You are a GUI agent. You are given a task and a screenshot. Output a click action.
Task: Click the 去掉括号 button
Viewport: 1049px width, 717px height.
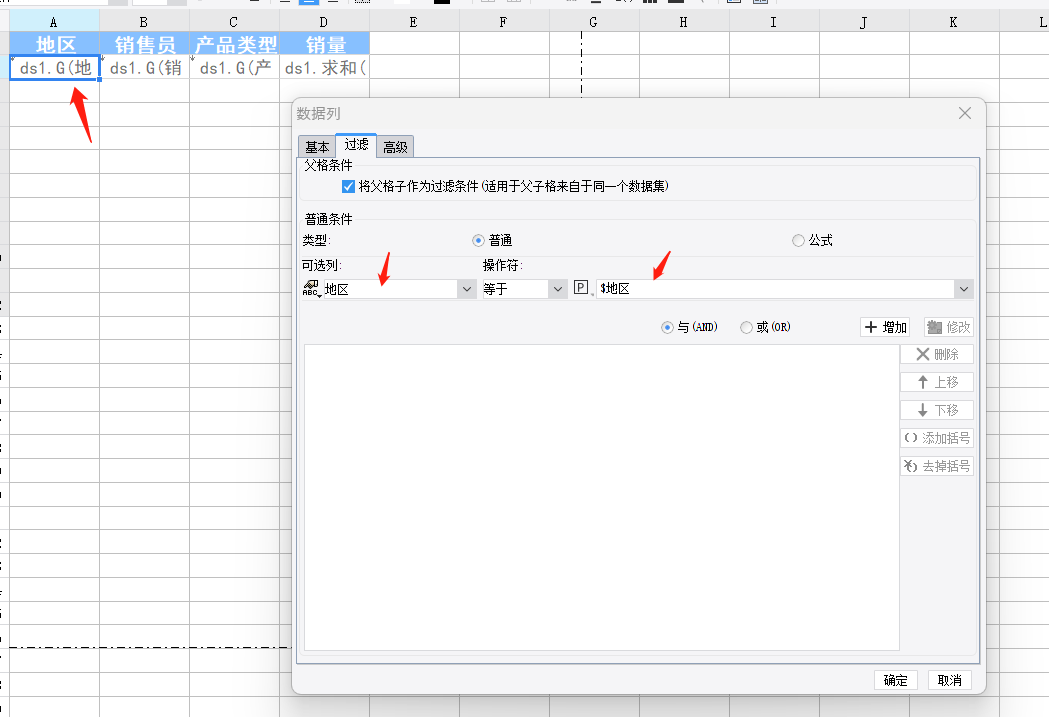[x=937, y=466]
